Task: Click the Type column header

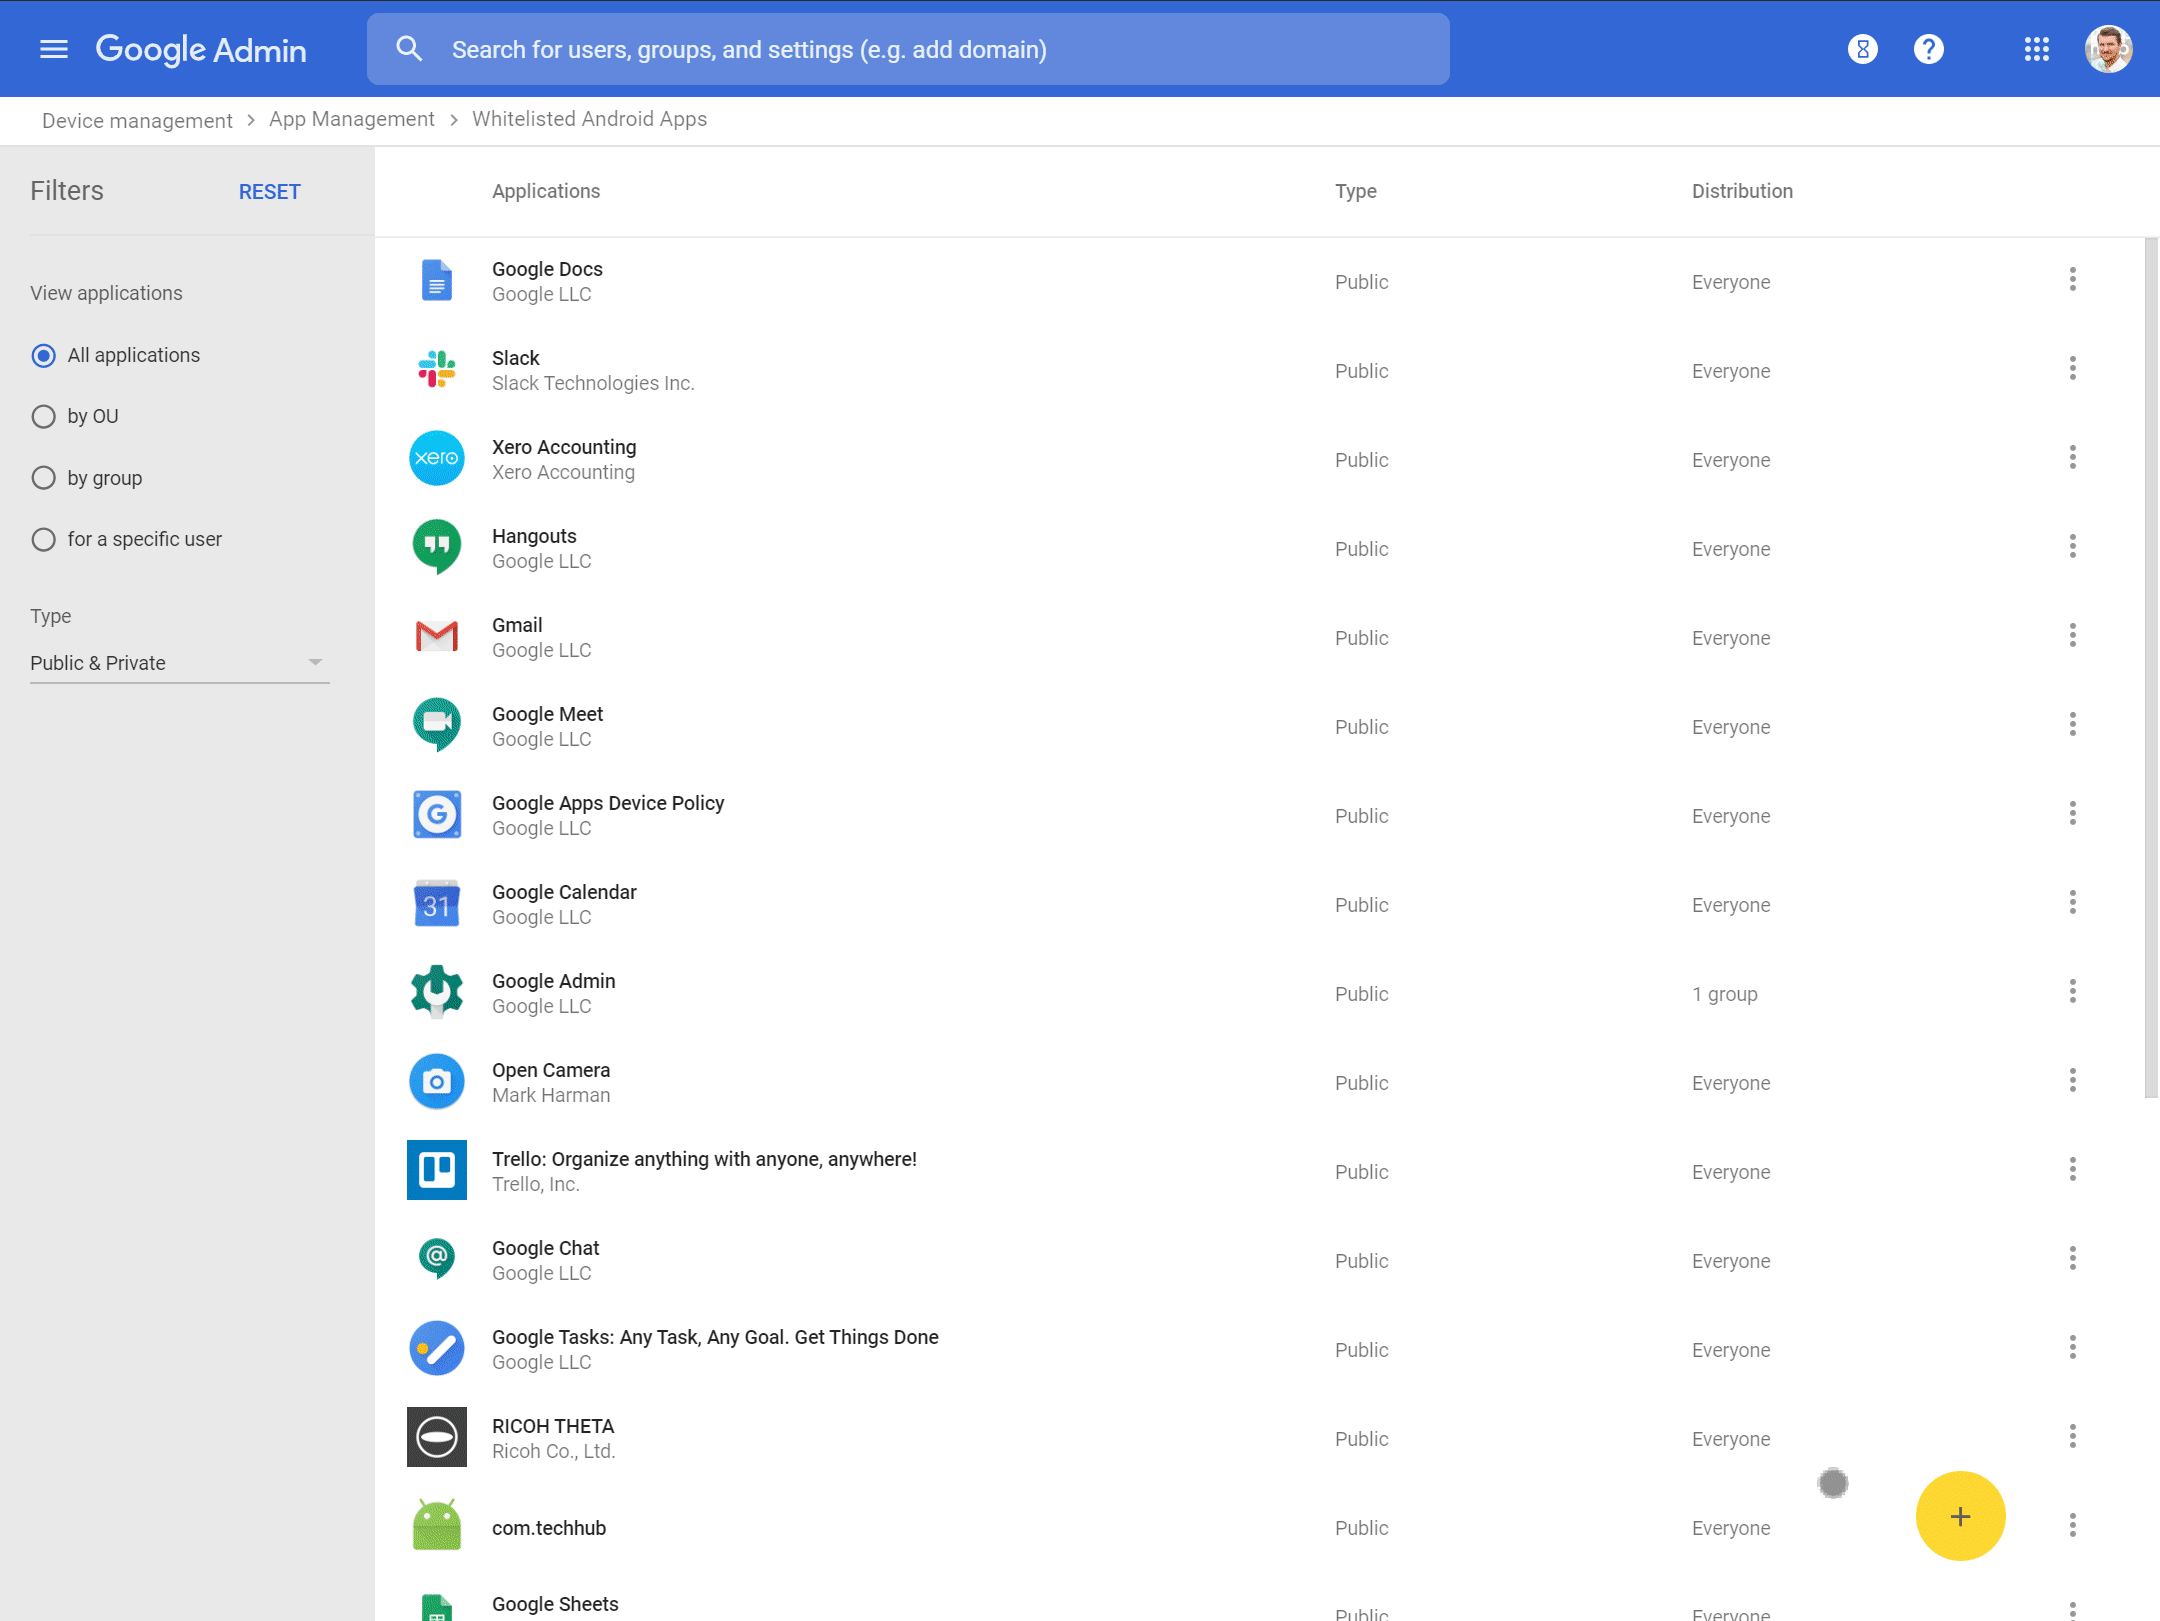Action: coord(1356,191)
